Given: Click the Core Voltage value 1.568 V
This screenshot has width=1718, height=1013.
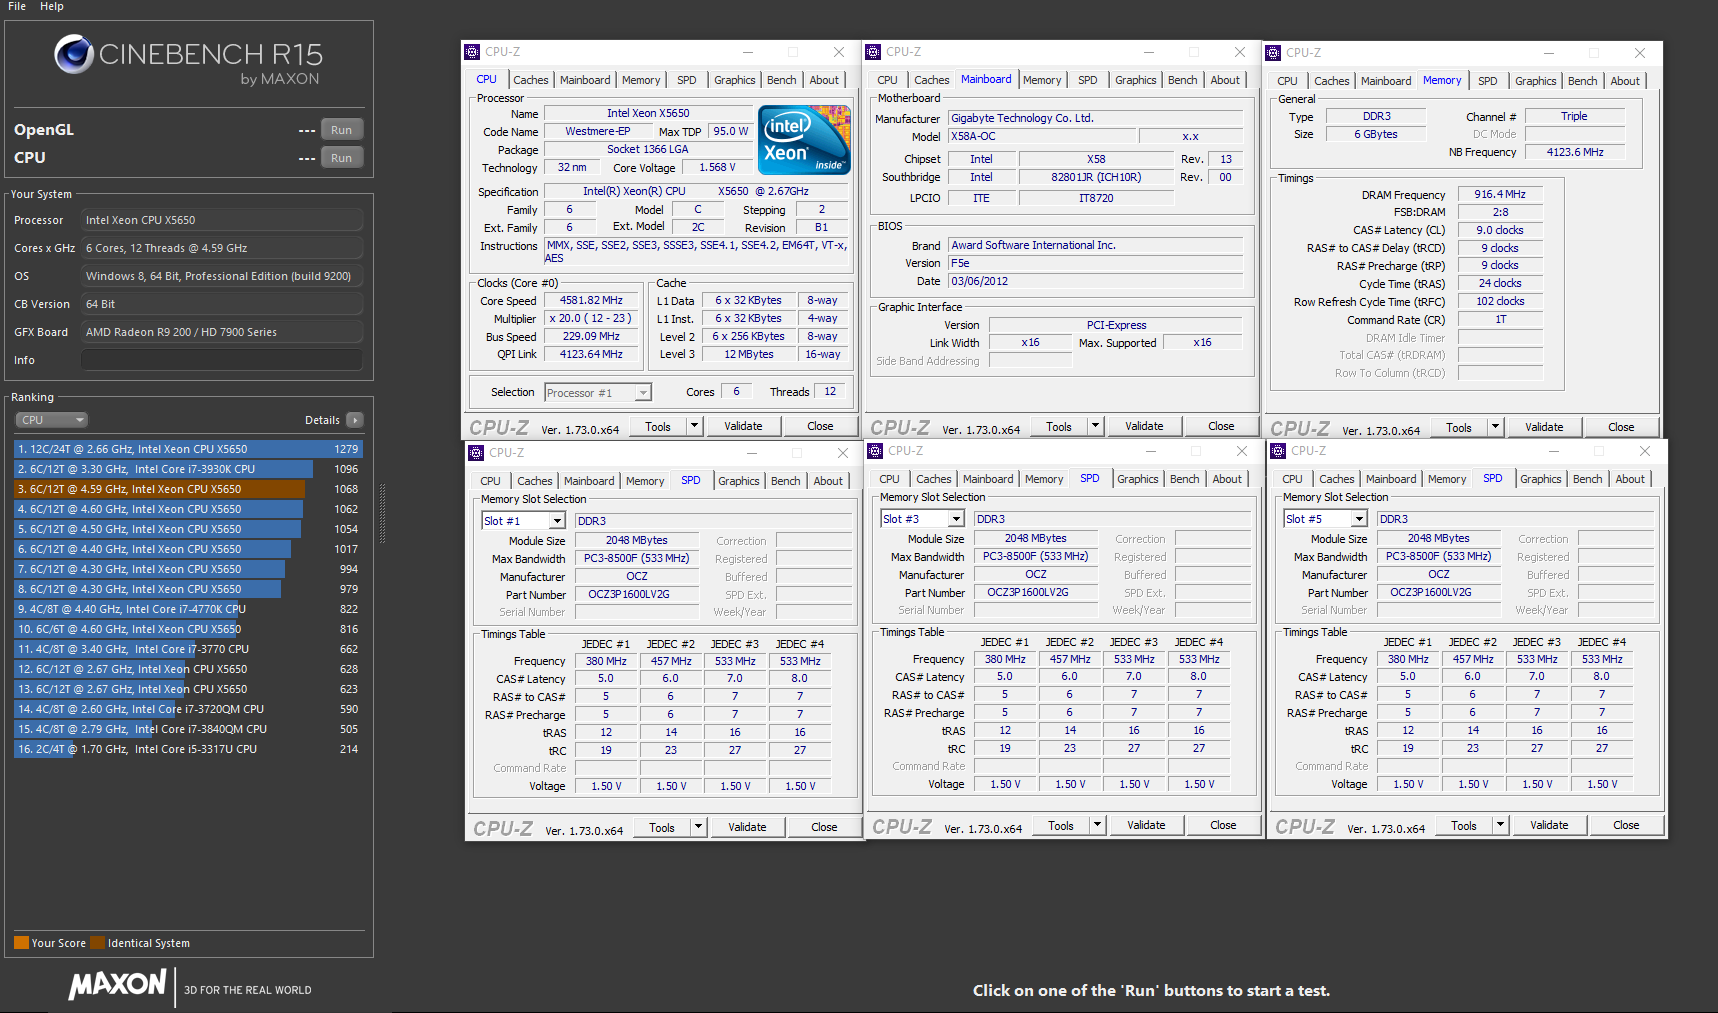Looking at the screenshot, I should pos(717,168).
